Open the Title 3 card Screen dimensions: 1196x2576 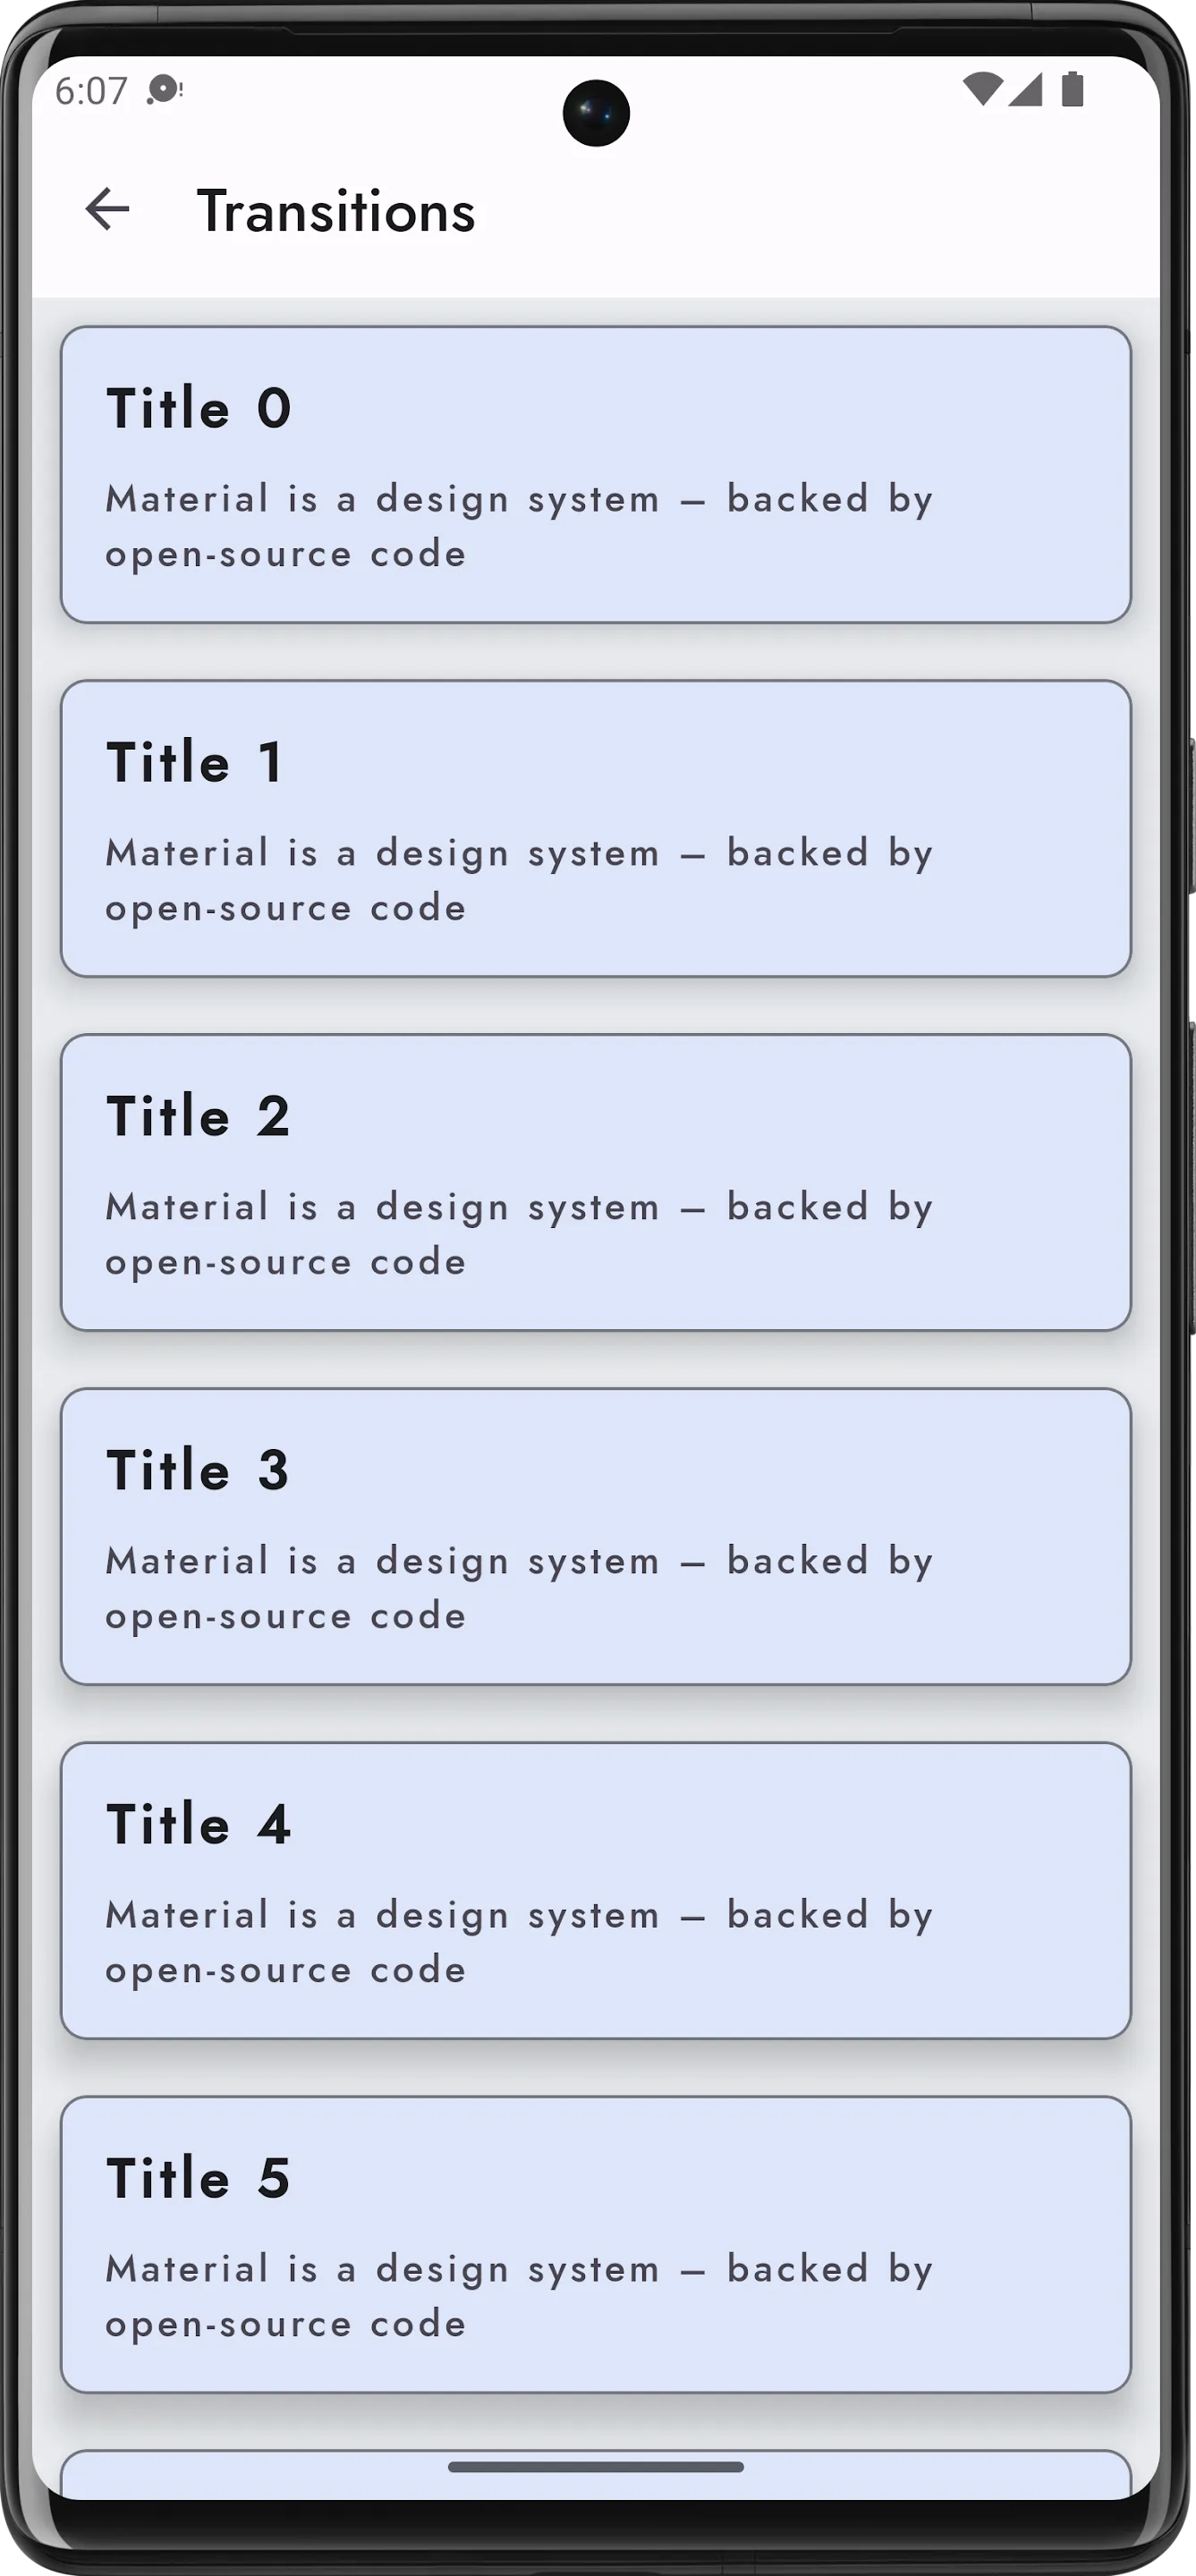596,1537
